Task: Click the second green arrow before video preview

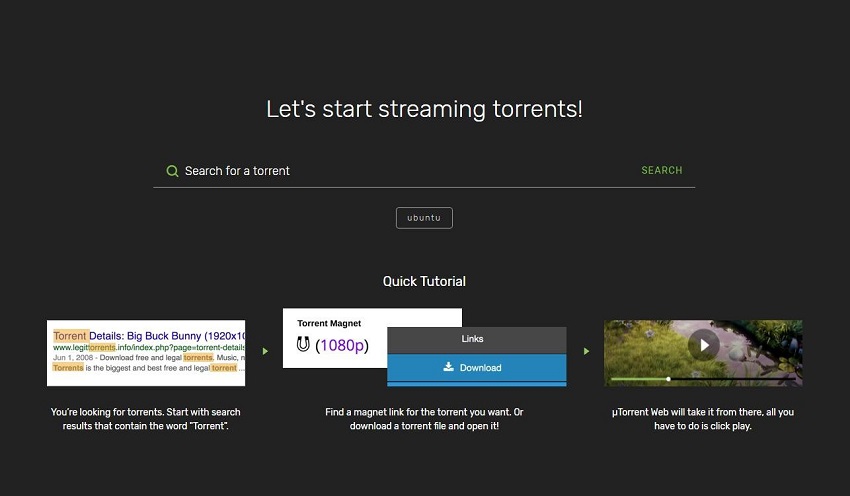Action: [x=585, y=352]
